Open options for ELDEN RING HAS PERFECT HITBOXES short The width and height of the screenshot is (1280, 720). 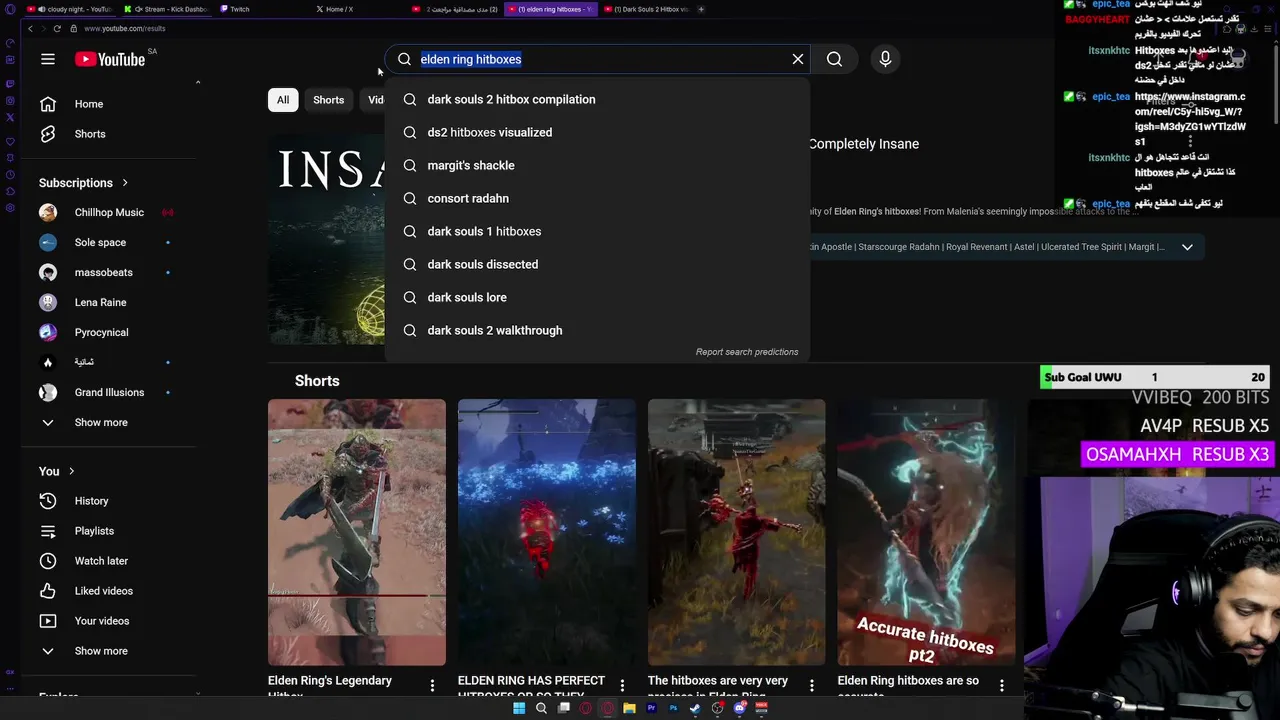pyautogui.click(x=622, y=686)
